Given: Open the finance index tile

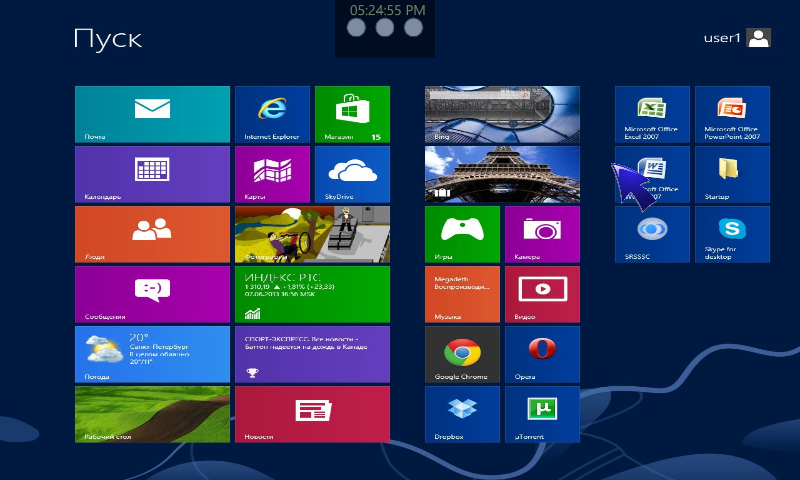Looking at the screenshot, I should pos(312,294).
